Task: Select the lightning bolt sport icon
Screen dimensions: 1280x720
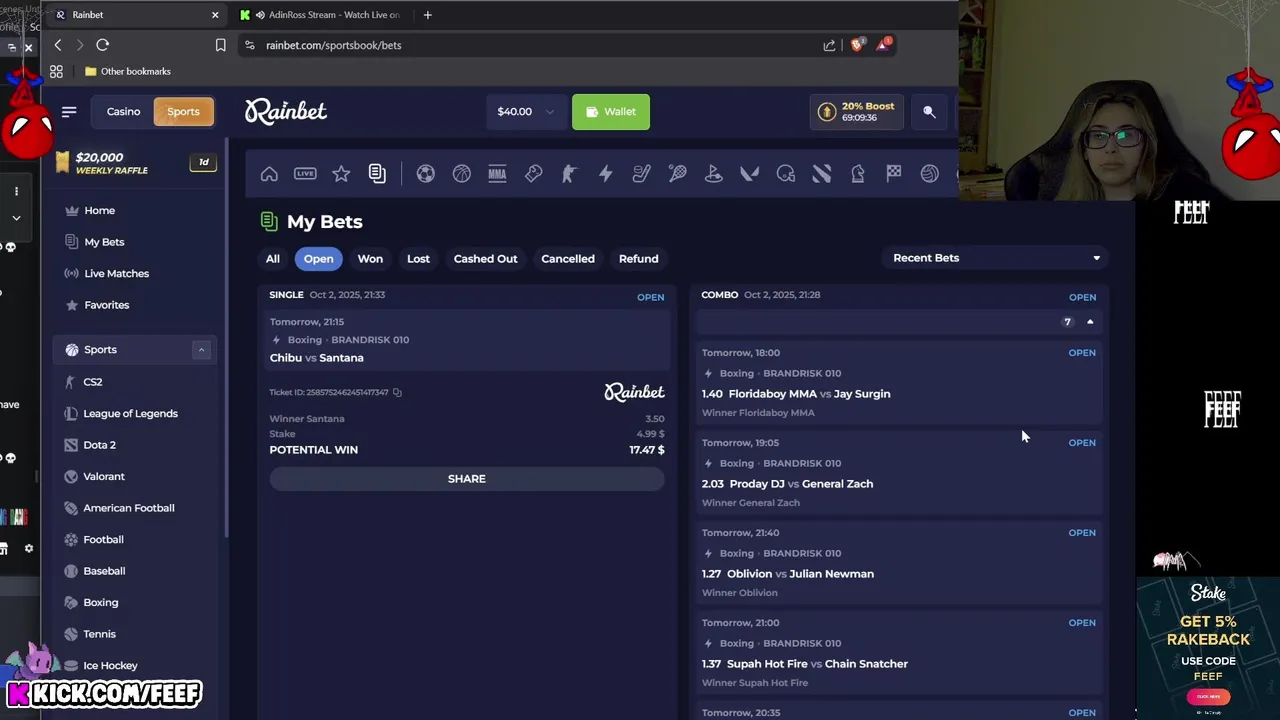Action: click(605, 174)
